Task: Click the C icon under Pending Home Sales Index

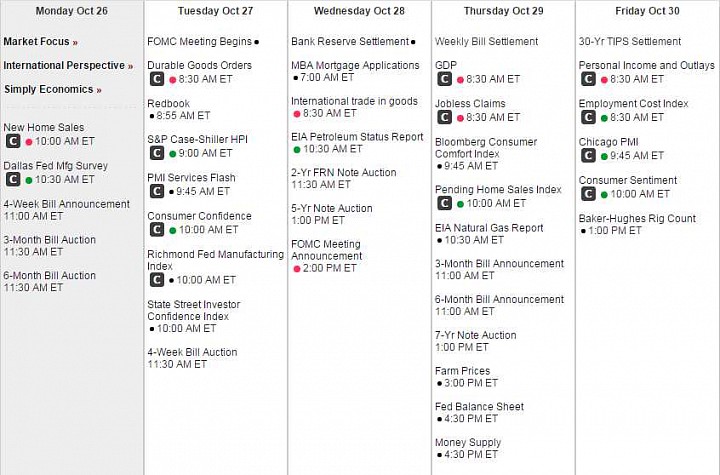Action: click(x=444, y=203)
